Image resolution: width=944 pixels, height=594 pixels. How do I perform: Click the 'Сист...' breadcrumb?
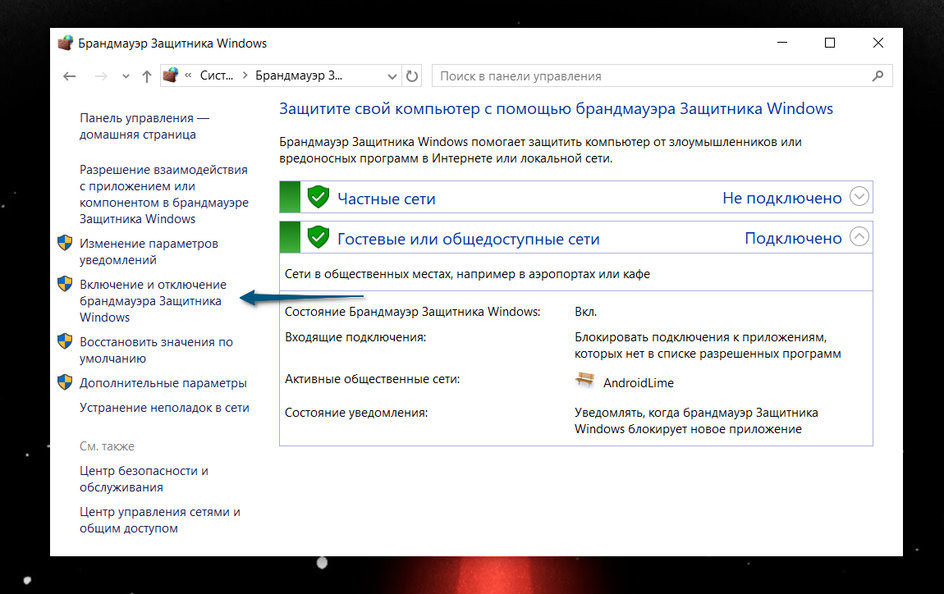[216, 76]
